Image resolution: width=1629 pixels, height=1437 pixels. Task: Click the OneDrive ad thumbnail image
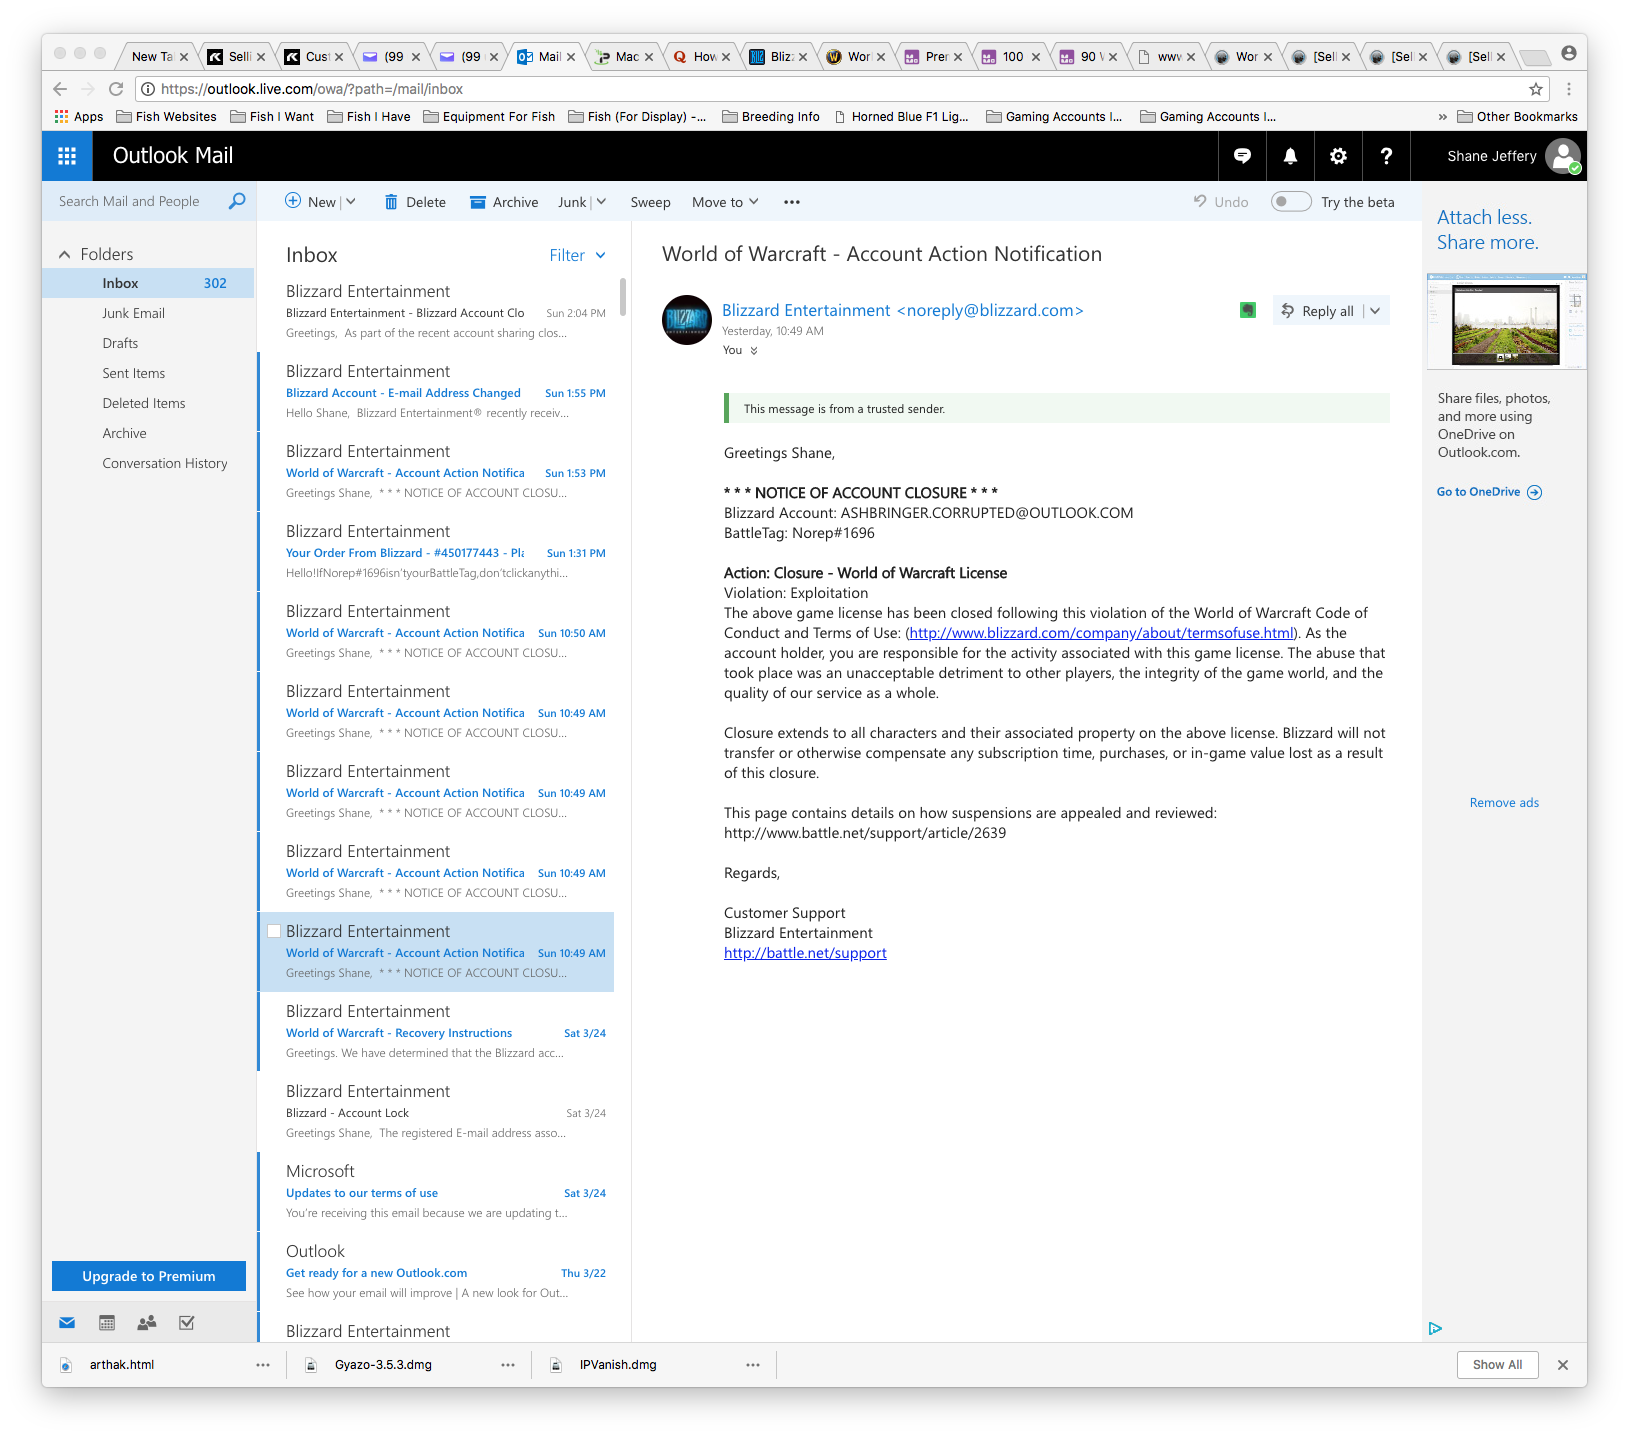(x=1506, y=322)
